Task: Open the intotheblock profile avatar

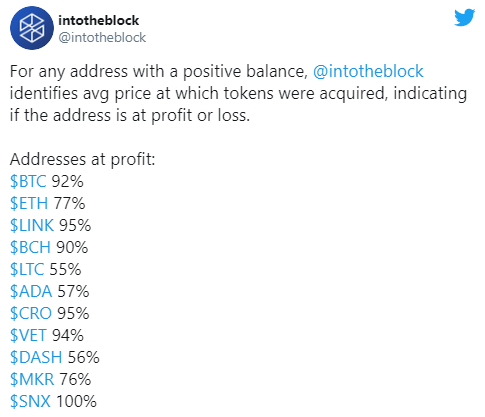Action: pos(32,28)
